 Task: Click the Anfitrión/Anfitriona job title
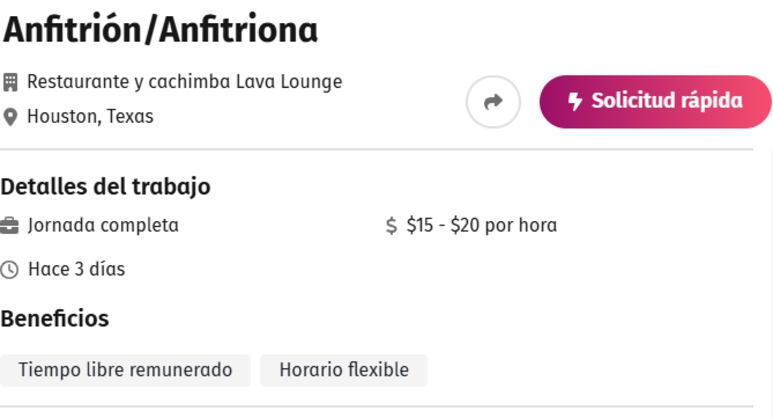tap(160, 30)
